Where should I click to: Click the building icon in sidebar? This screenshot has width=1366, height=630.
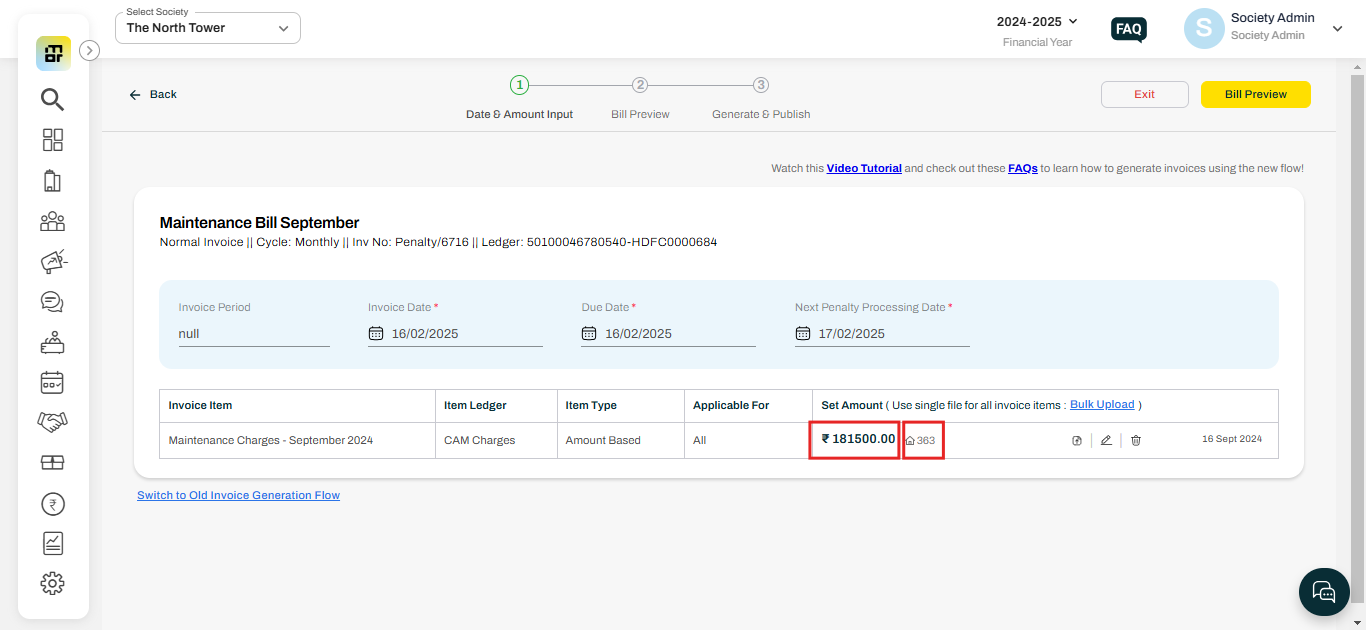(x=52, y=181)
